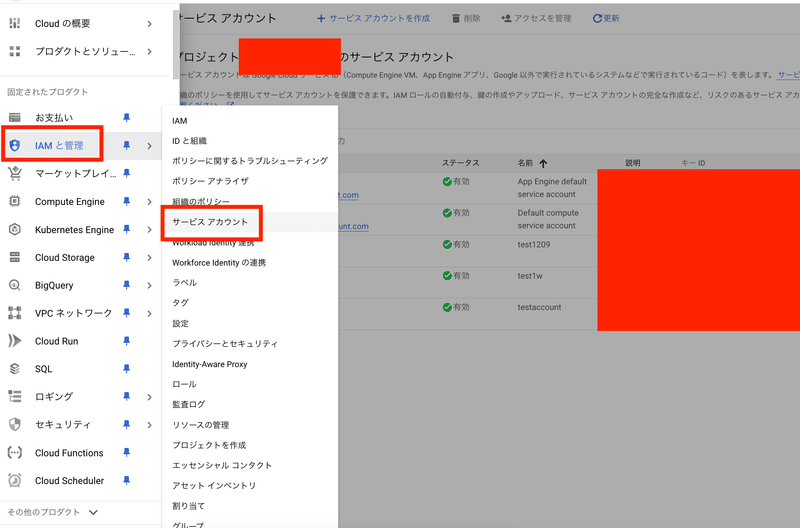Open プライバシーとセキュリティ submenu entry

point(225,344)
